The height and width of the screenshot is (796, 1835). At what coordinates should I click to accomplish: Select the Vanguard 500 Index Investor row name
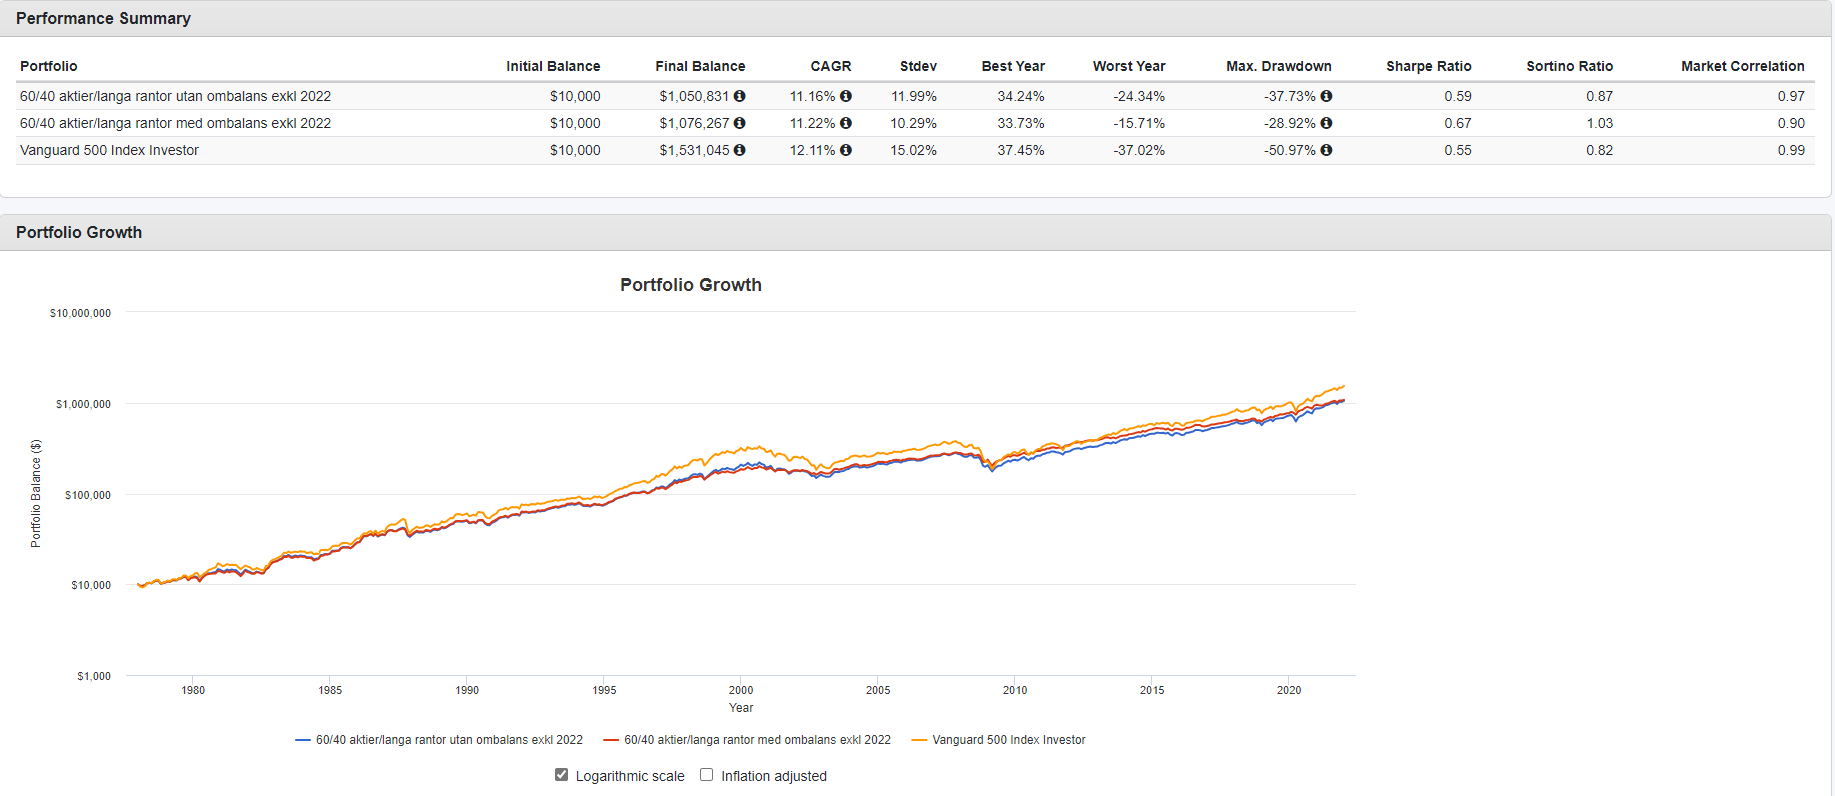click(109, 150)
